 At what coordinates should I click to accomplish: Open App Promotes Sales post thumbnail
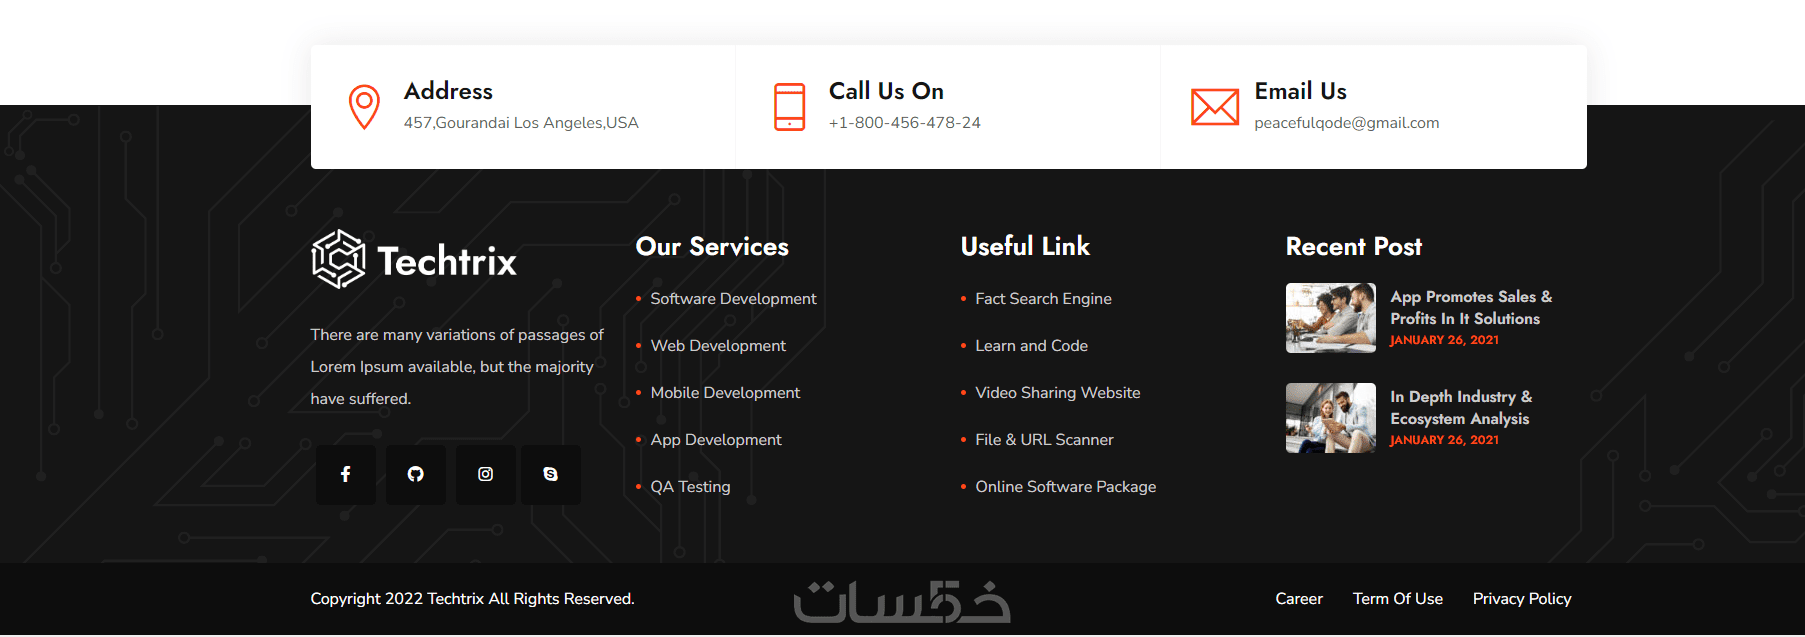pyautogui.click(x=1331, y=318)
